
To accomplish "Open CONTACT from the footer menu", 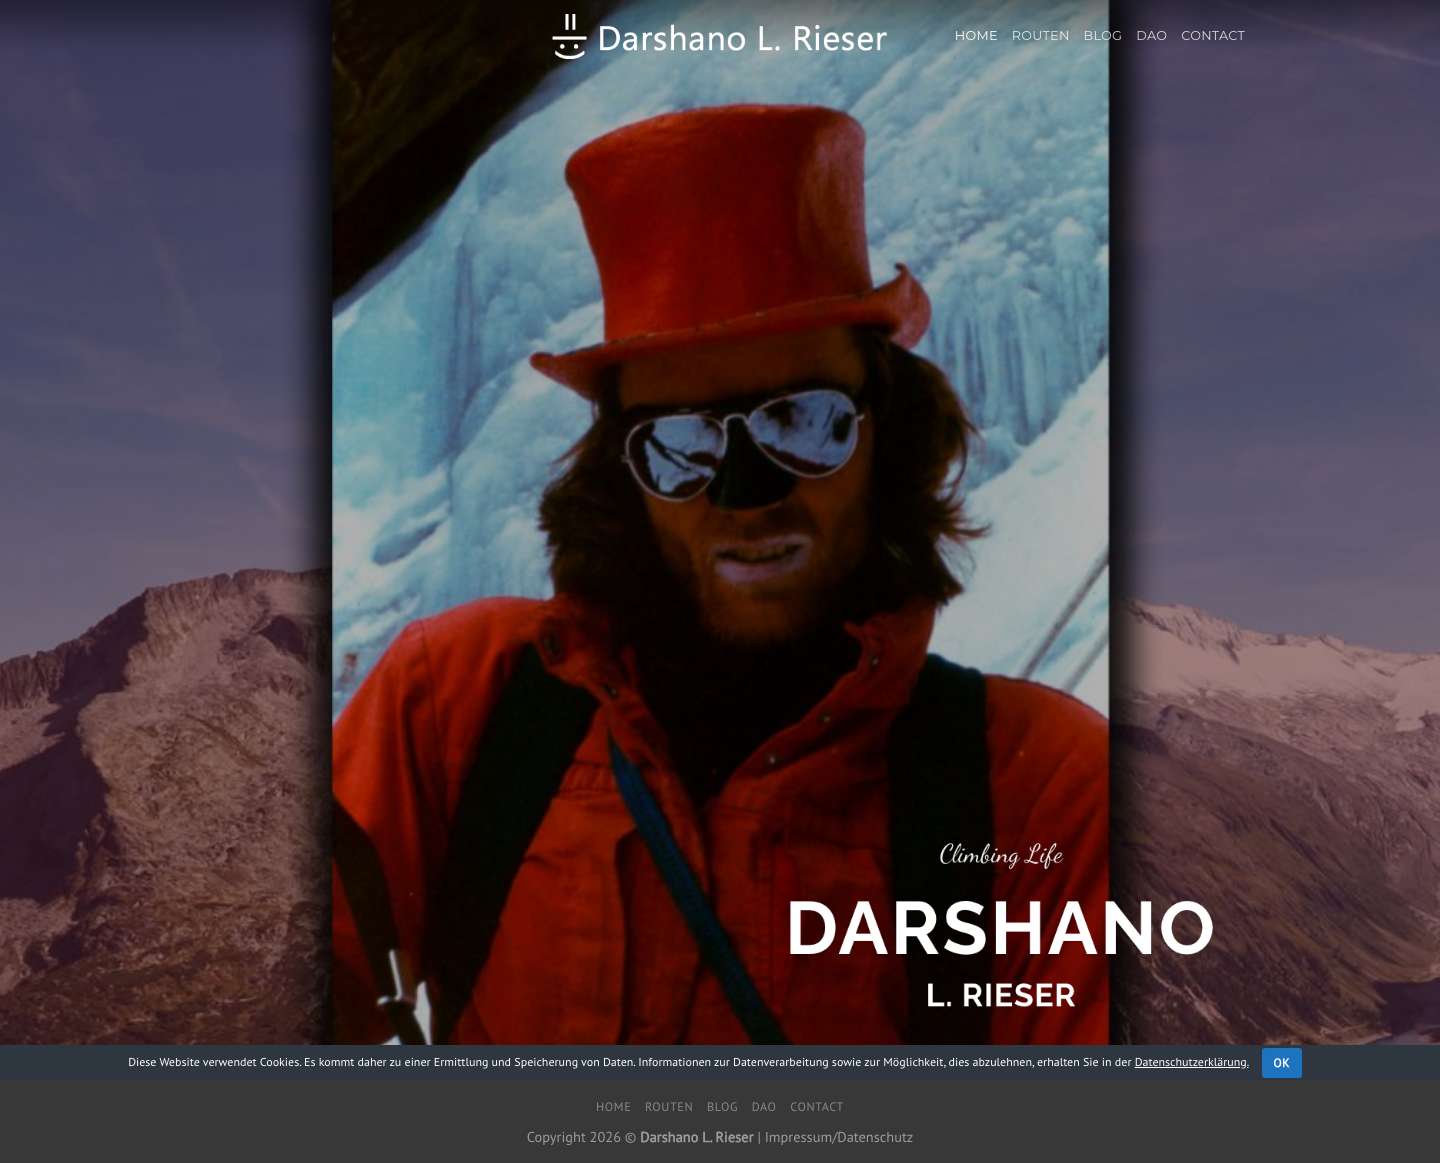I will [816, 1106].
